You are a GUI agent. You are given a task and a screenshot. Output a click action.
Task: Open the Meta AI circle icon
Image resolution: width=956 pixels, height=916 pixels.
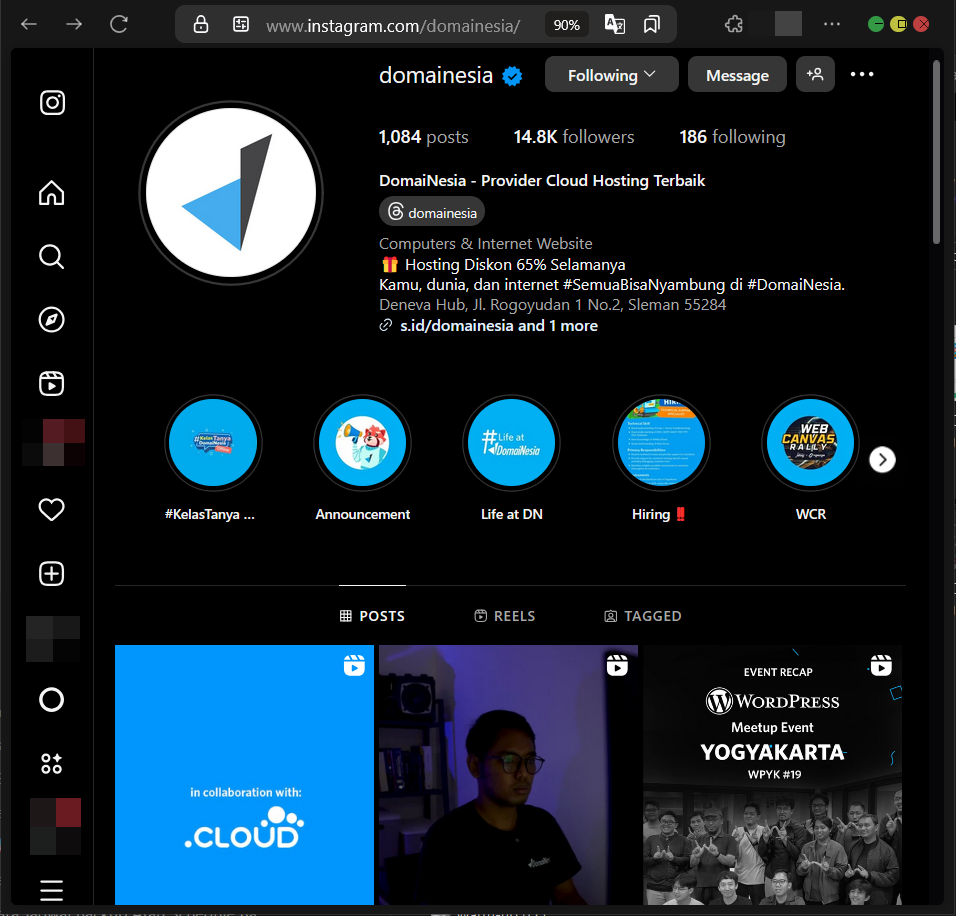pos(52,700)
